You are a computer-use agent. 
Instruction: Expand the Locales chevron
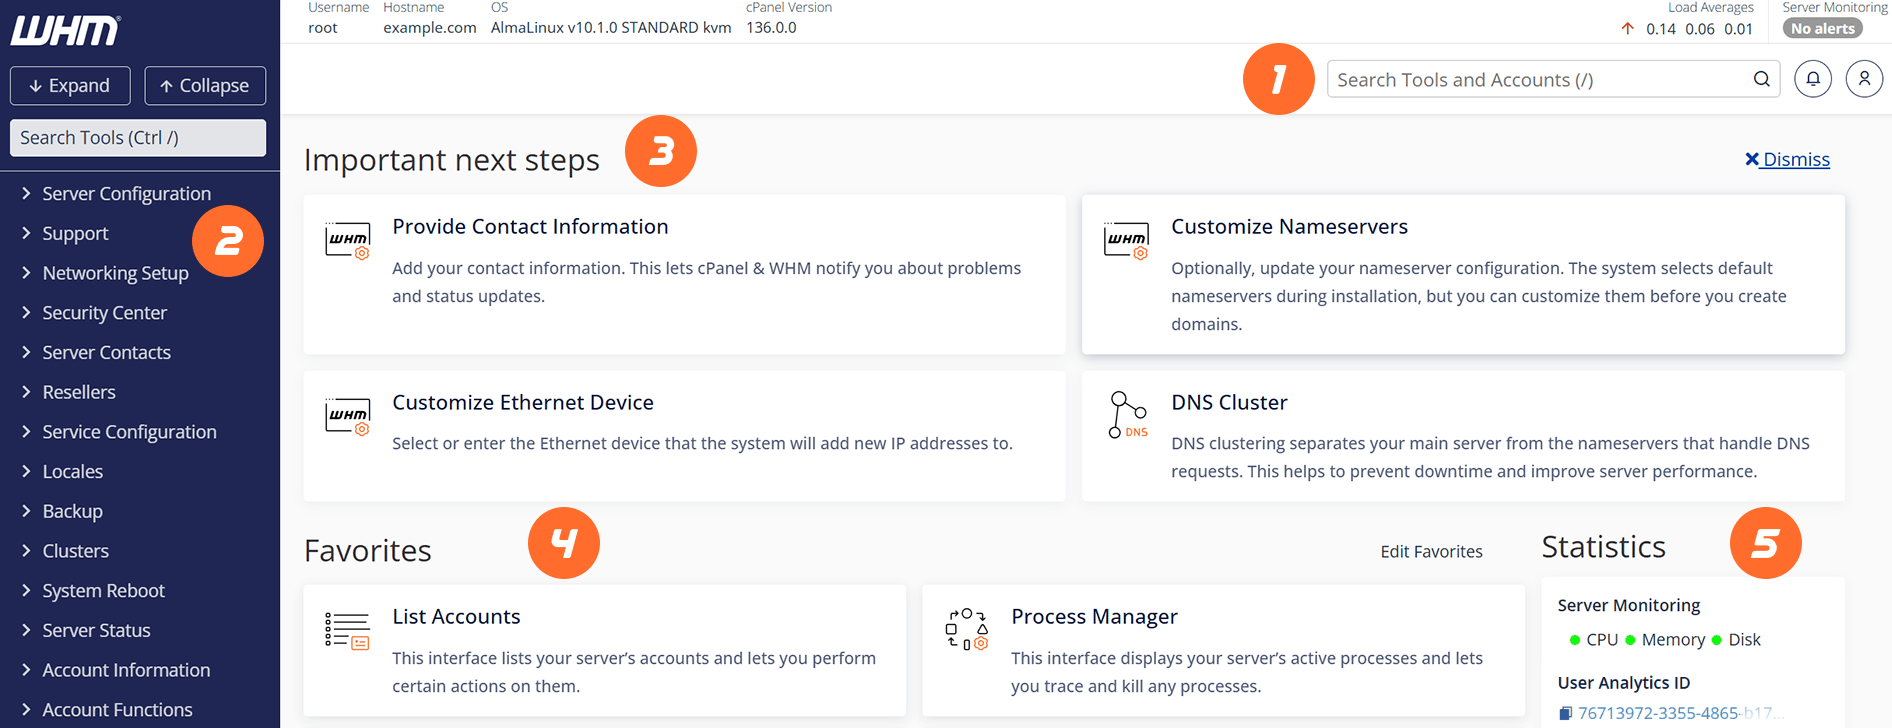pos(26,471)
